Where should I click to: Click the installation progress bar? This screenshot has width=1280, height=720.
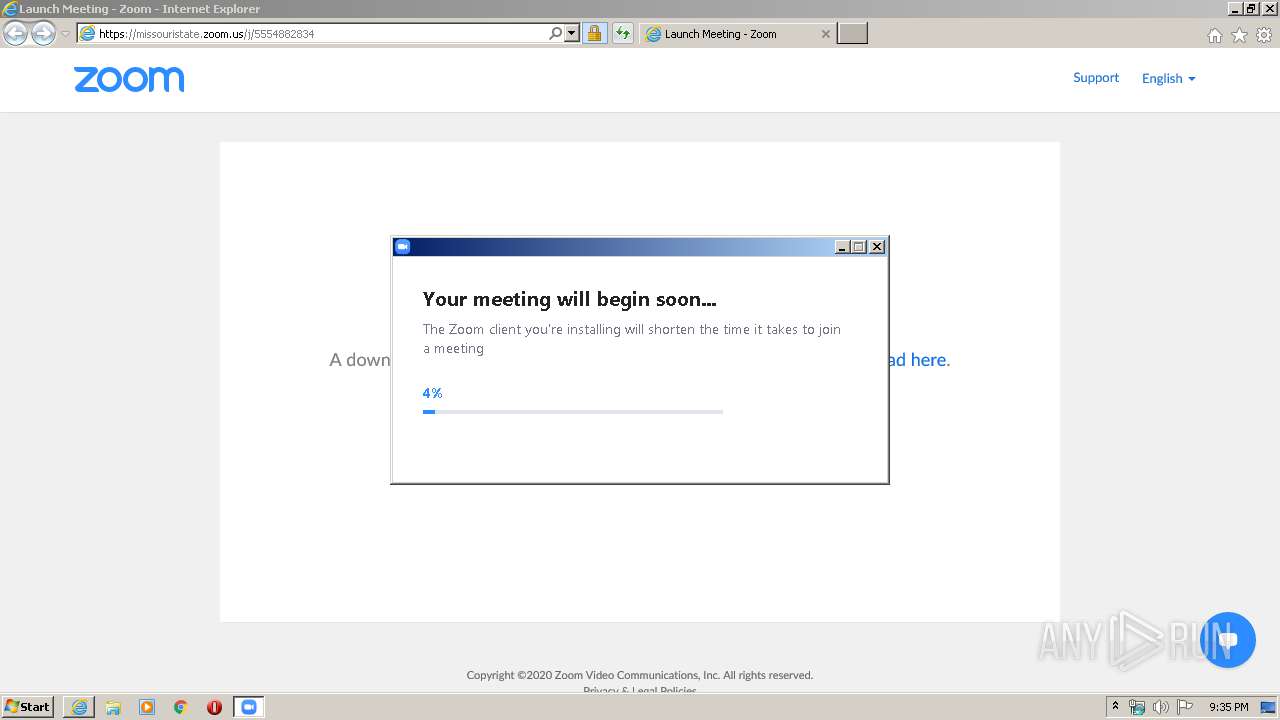pos(572,411)
